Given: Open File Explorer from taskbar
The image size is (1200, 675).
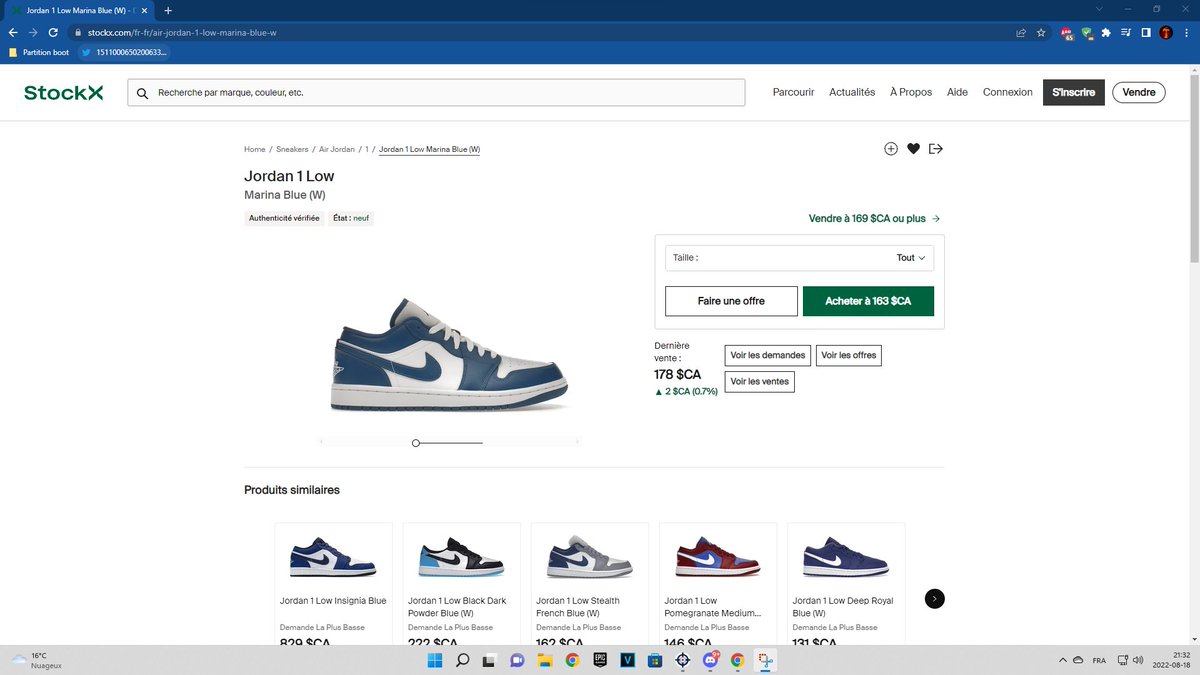Looking at the screenshot, I should click(x=545, y=660).
